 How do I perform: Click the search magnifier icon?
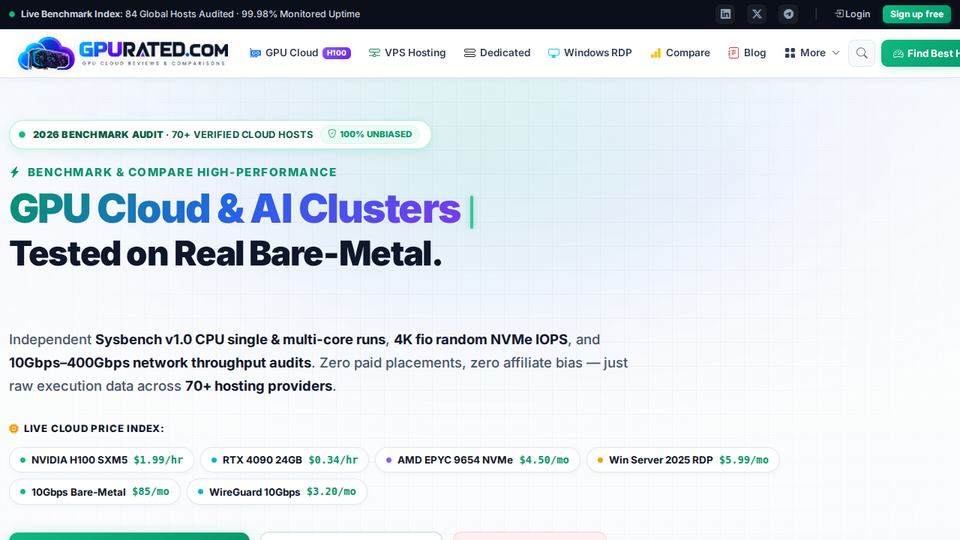point(861,53)
